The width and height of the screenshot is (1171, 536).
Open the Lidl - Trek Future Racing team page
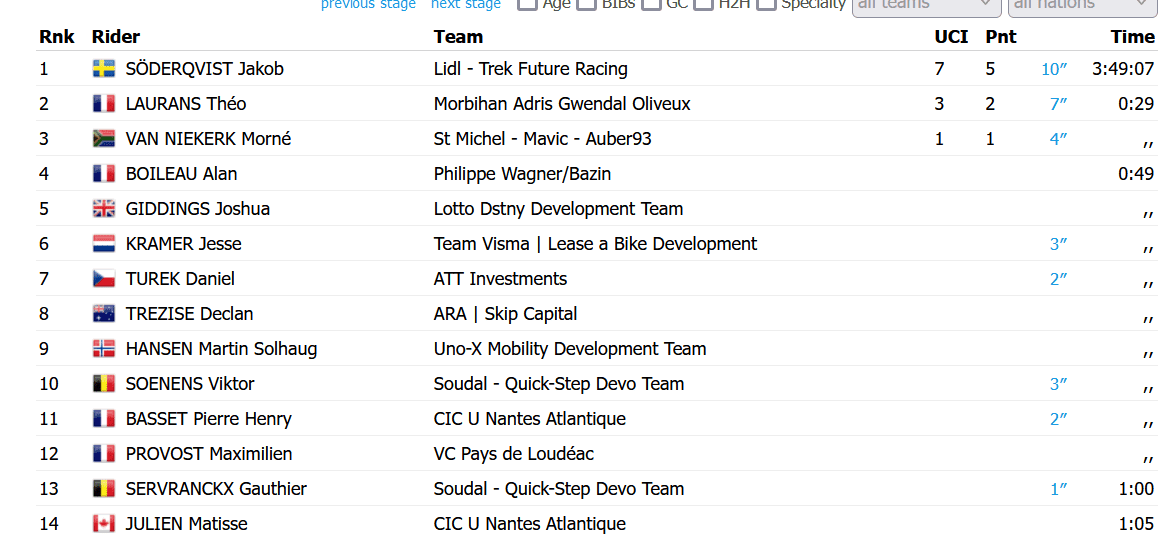tap(530, 69)
